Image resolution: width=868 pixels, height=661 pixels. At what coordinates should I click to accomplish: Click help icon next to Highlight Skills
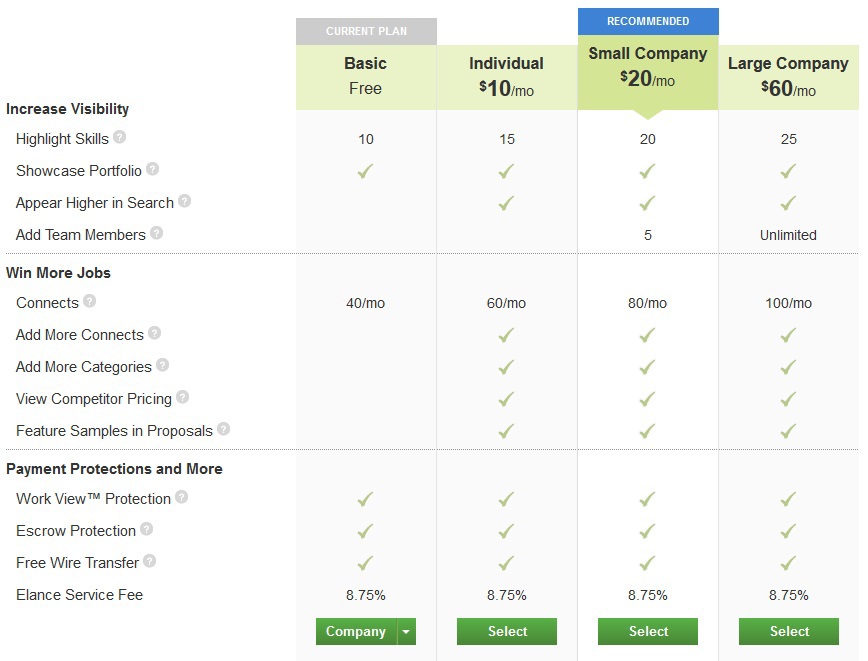coord(120,137)
